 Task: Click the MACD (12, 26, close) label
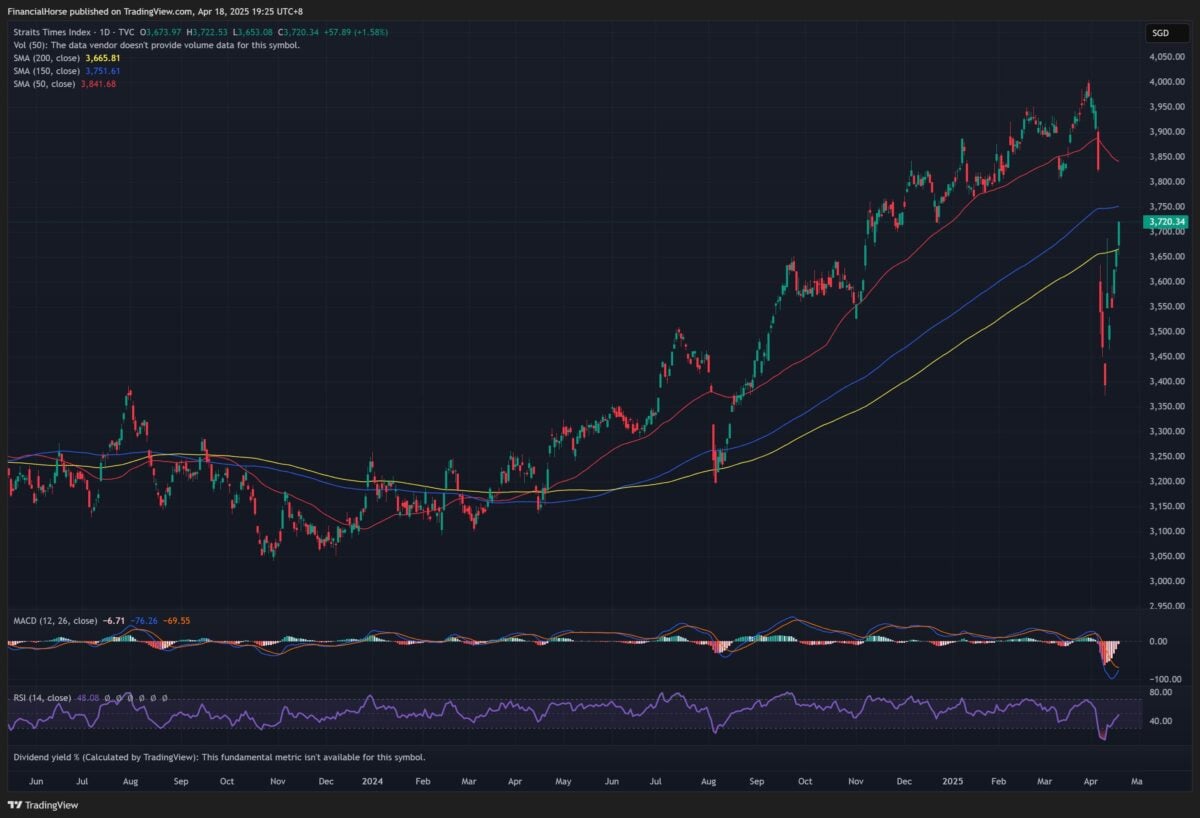tap(55, 620)
